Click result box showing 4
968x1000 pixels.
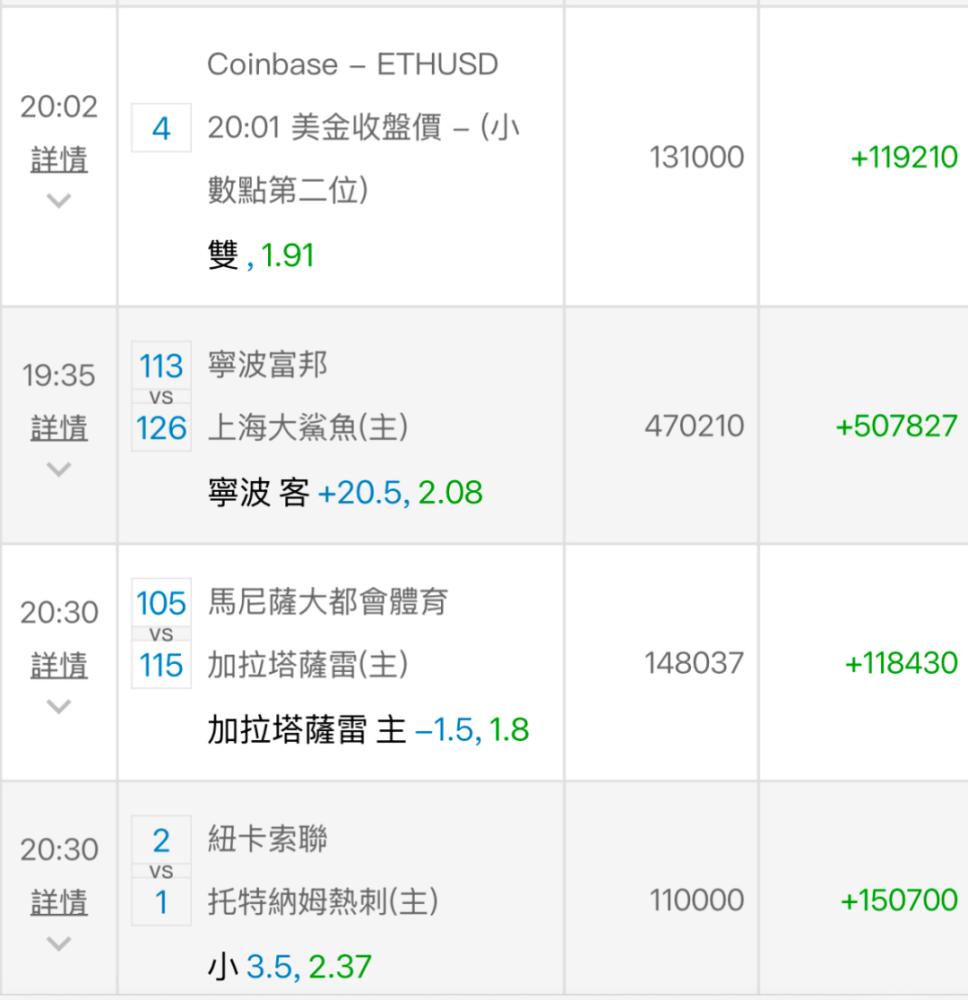click(x=161, y=129)
